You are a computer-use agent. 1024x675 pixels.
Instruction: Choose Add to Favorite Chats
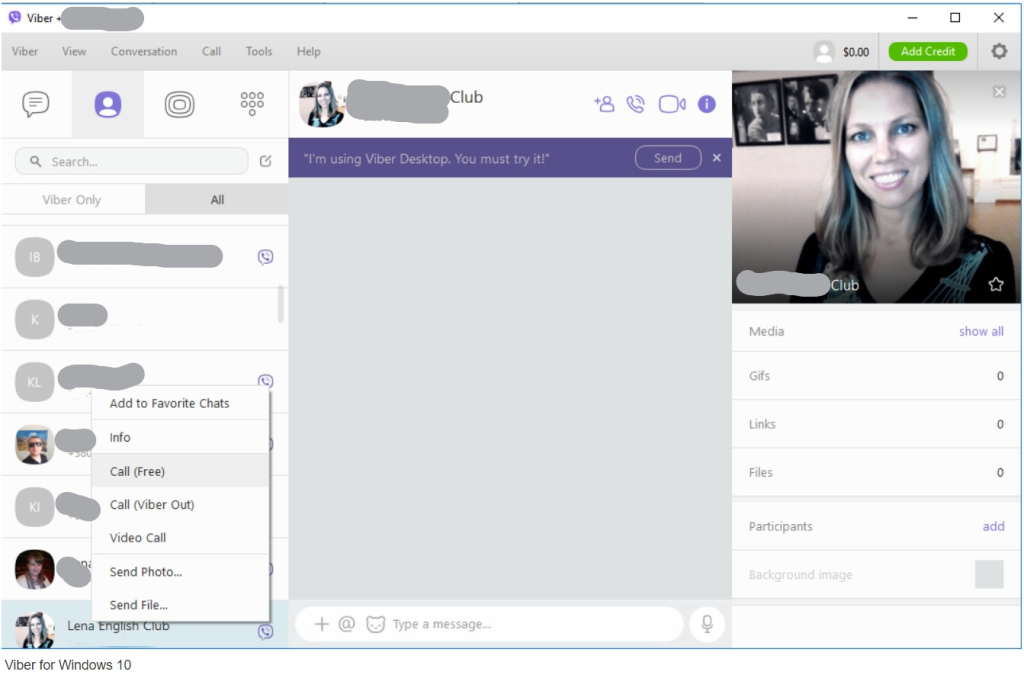[180, 403]
